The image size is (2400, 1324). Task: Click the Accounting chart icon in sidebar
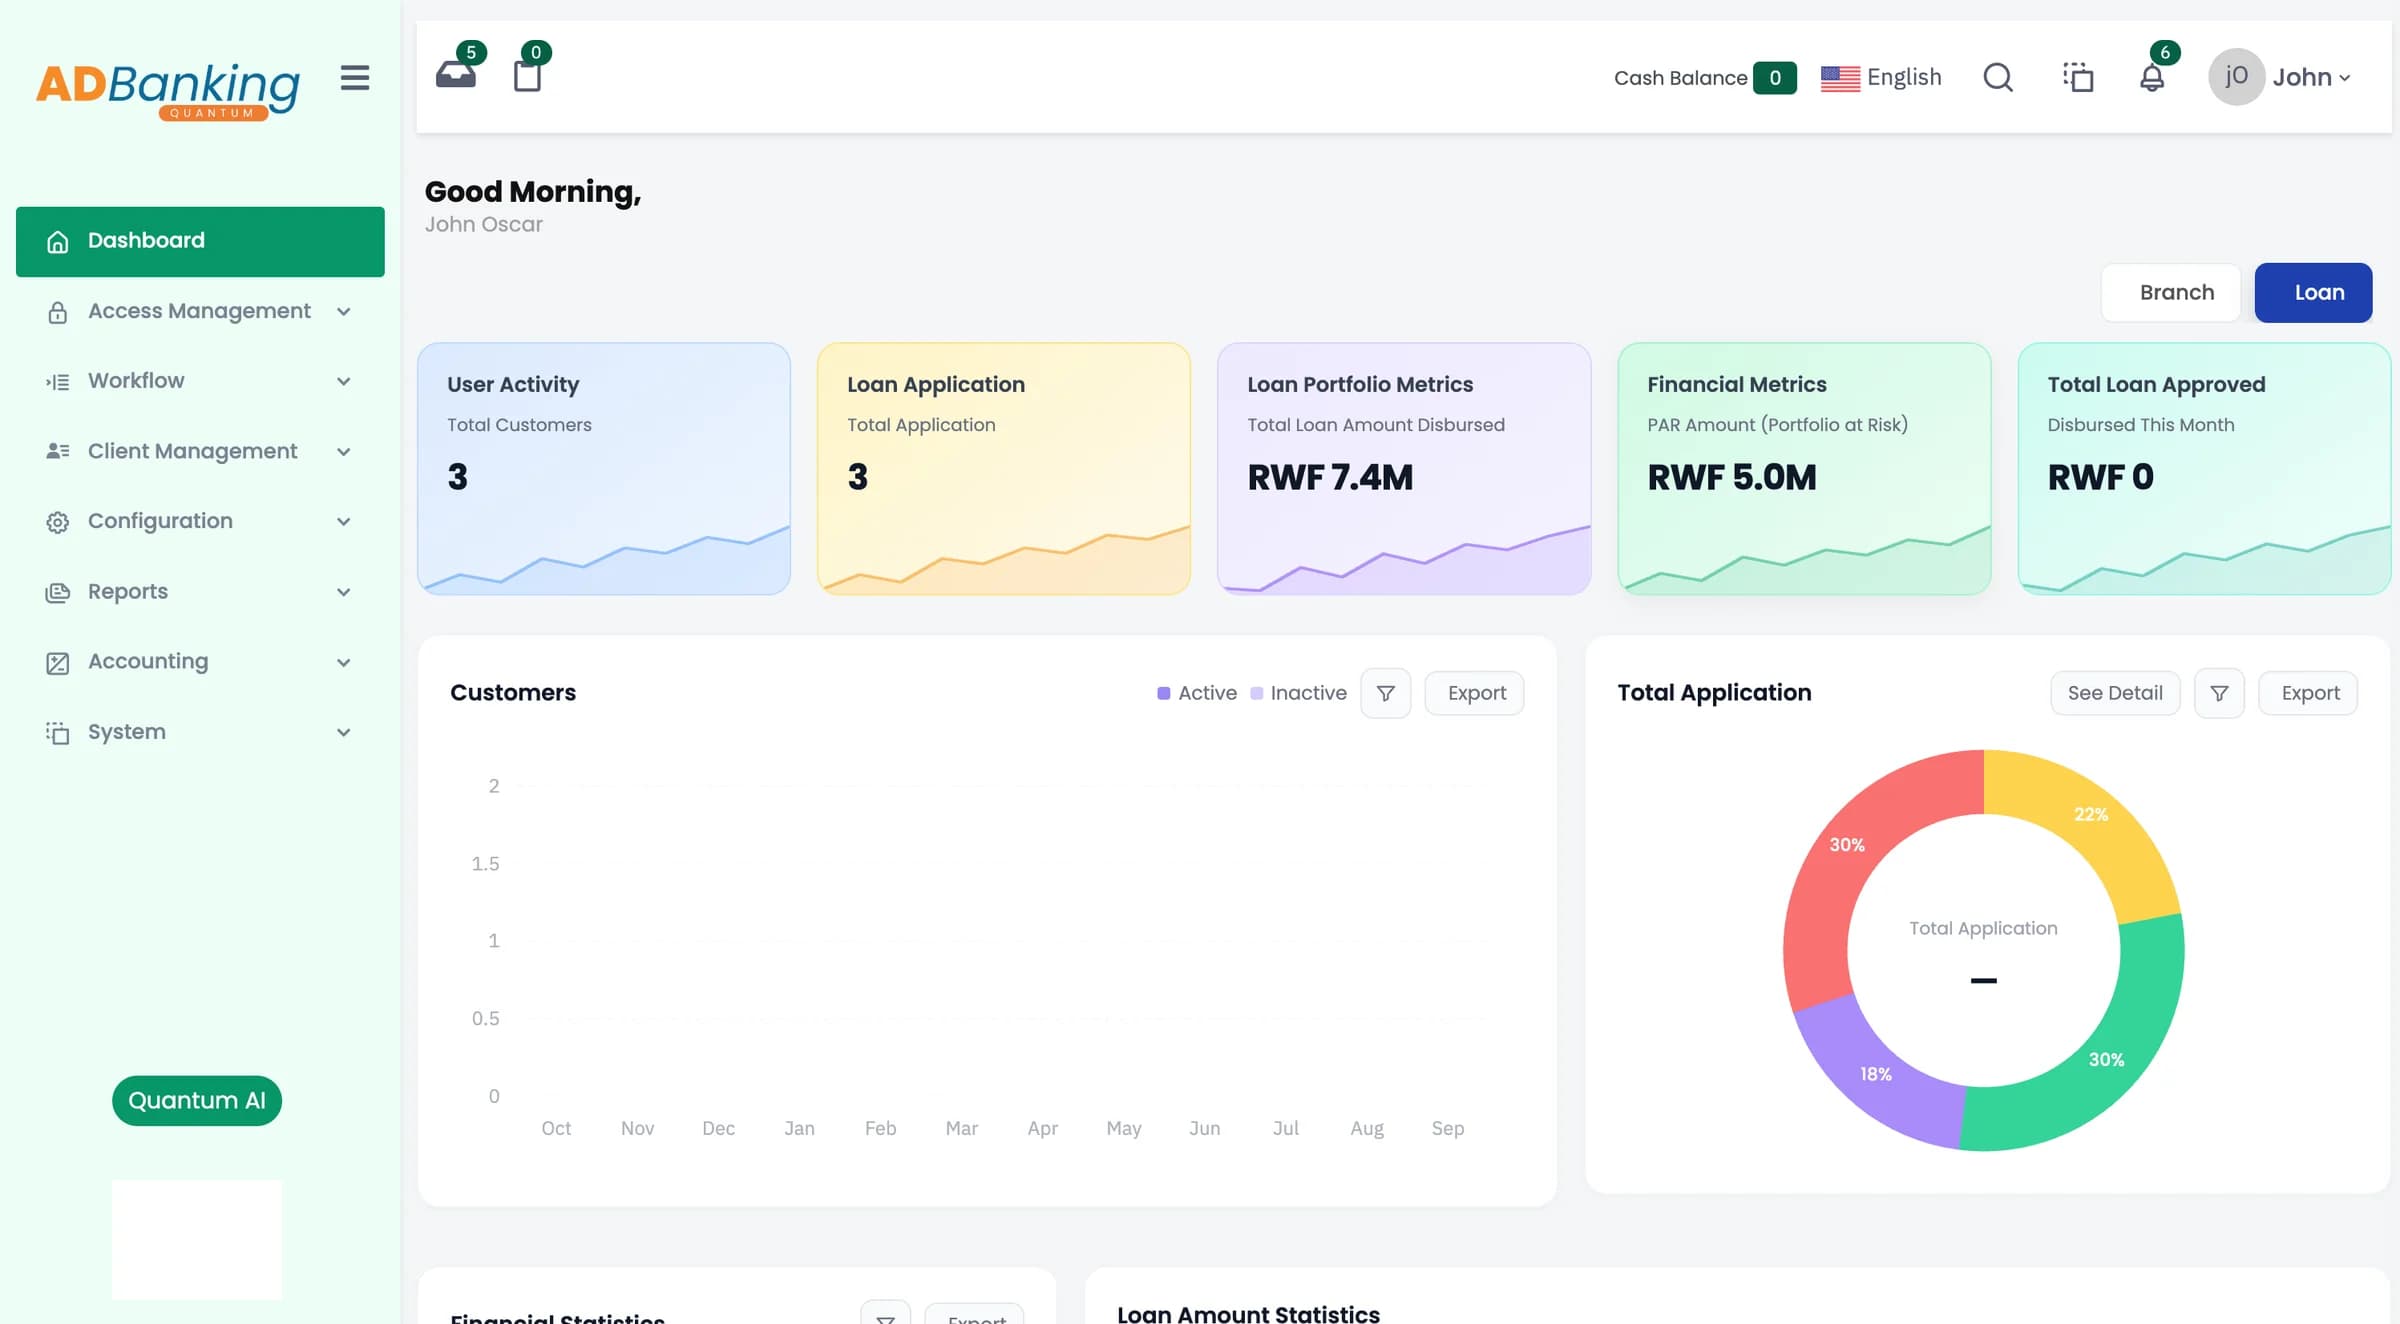click(x=58, y=662)
